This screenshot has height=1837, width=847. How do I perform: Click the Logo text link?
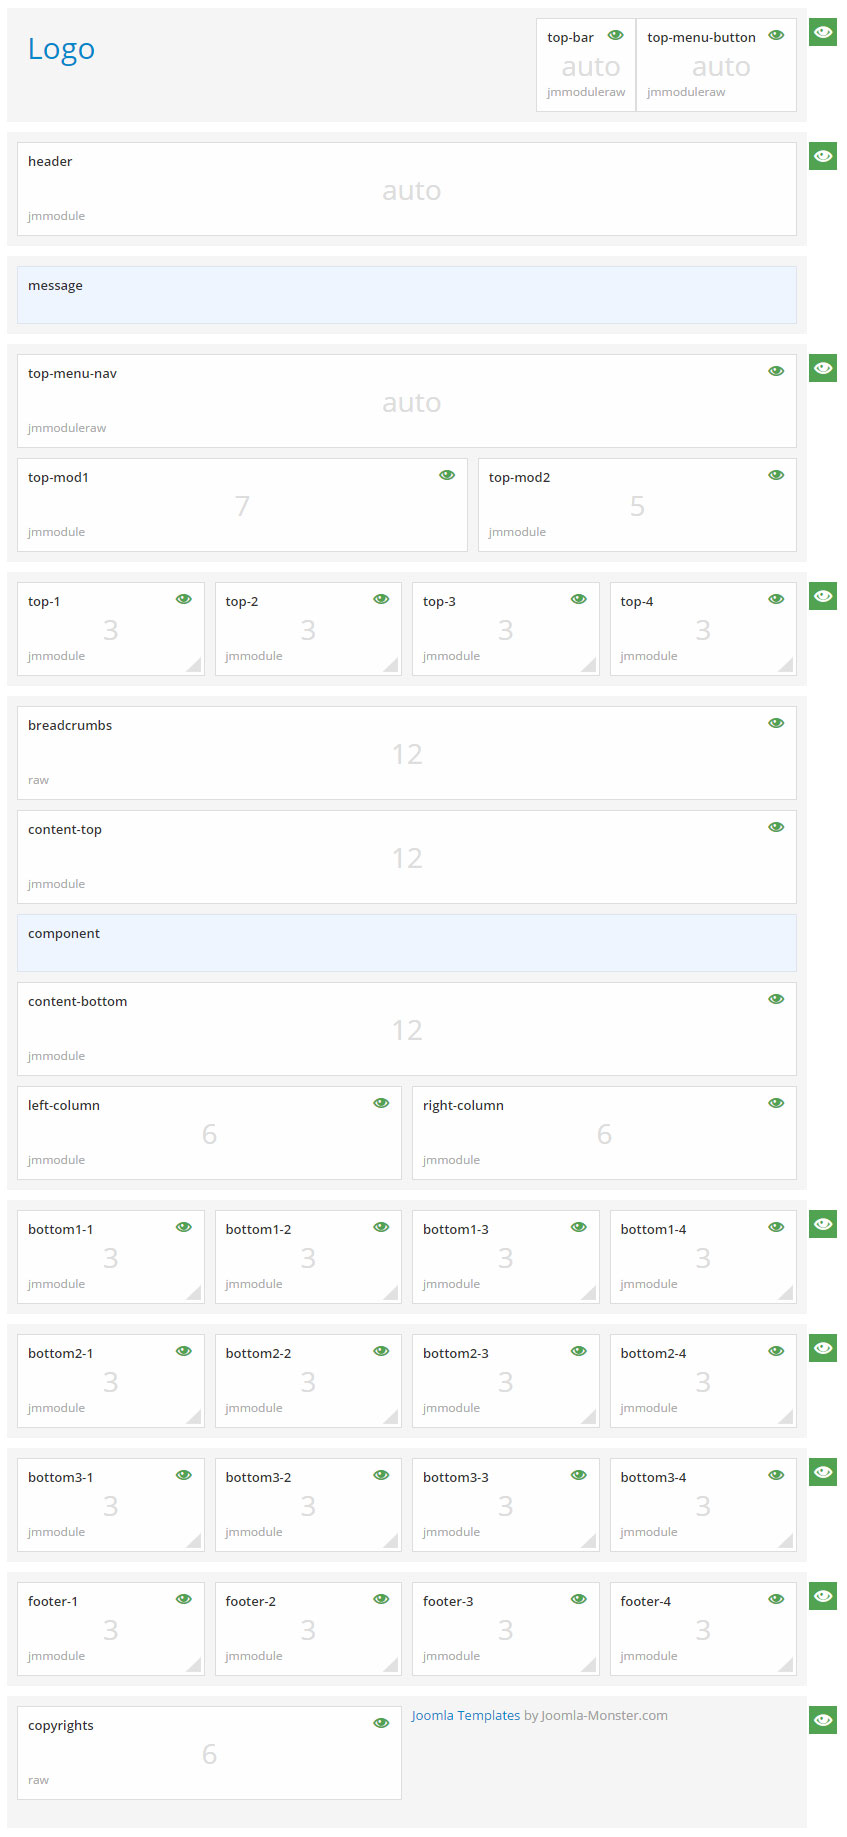click(x=61, y=49)
